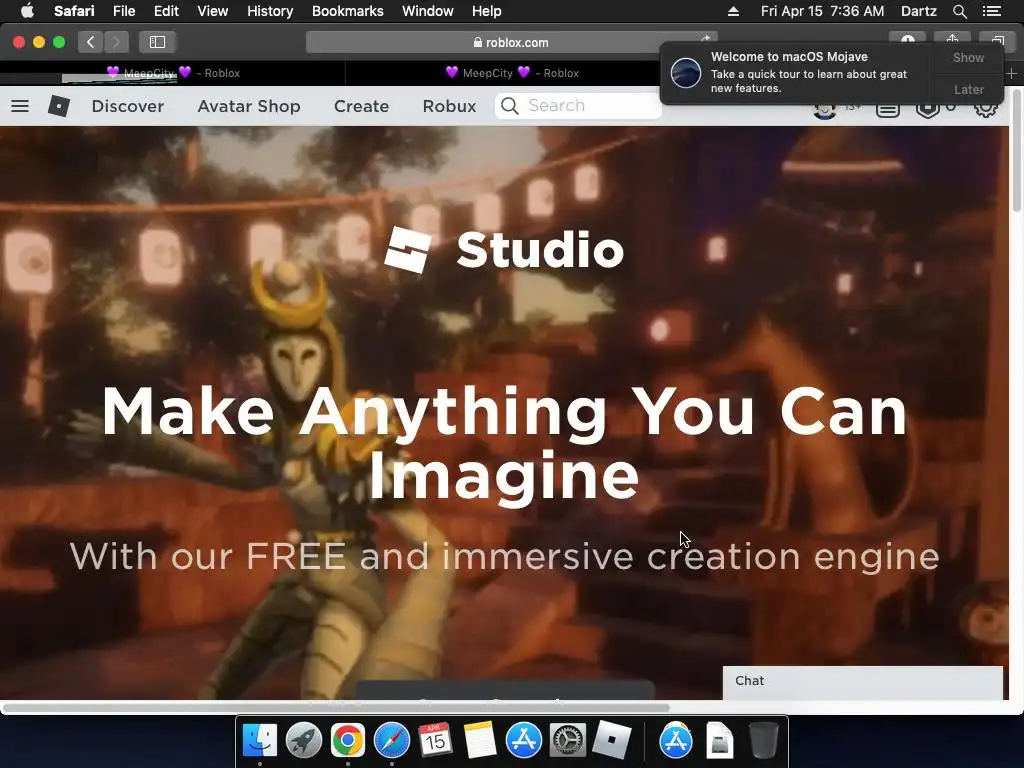The width and height of the screenshot is (1024, 768).
Task: Open Calendar from the Dock
Action: click(435, 741)
